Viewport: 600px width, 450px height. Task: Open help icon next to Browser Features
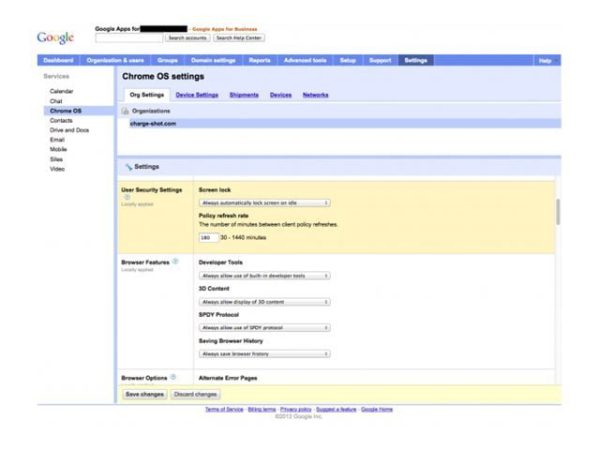coord(175,261)
